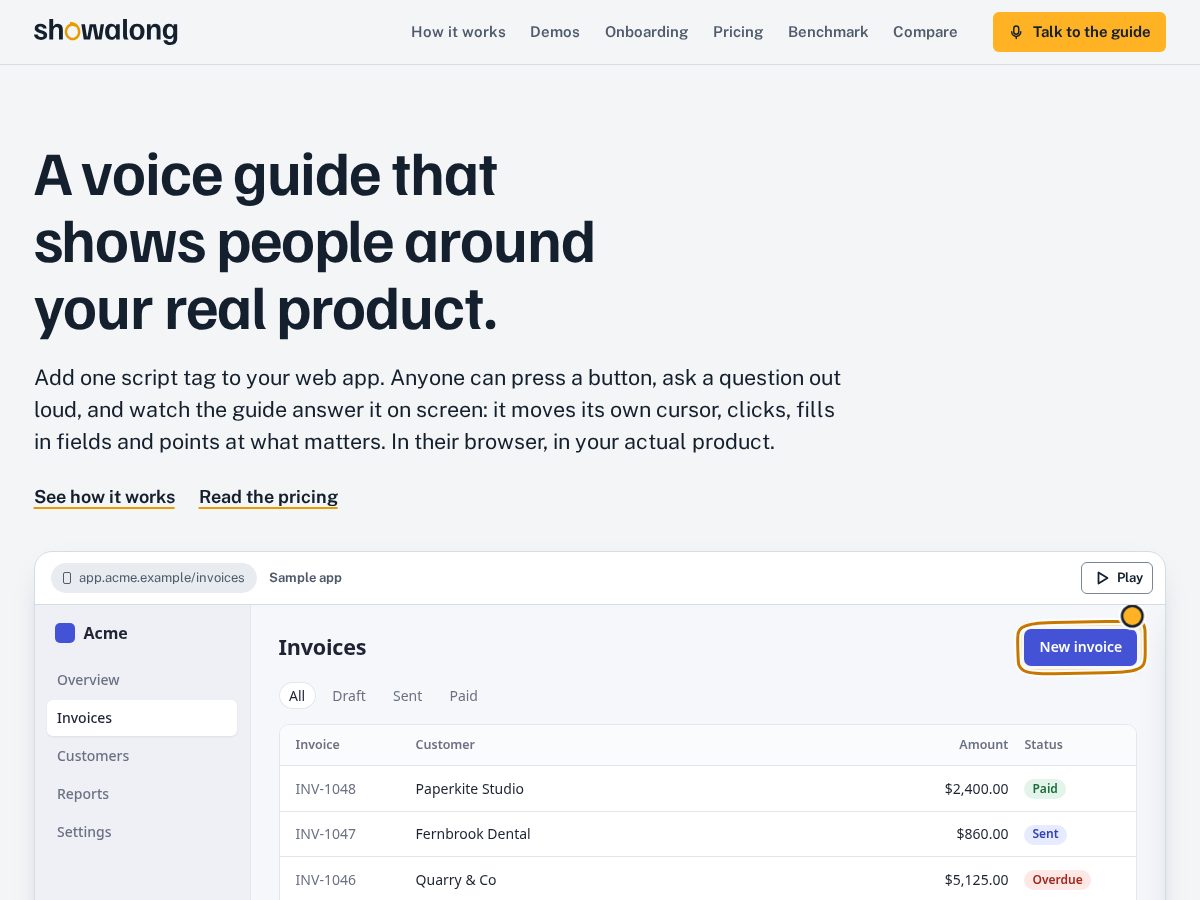Viewport: 1200px width, 900px height.
Task: Click the Status column header
Action: [x=1043, y=745]
